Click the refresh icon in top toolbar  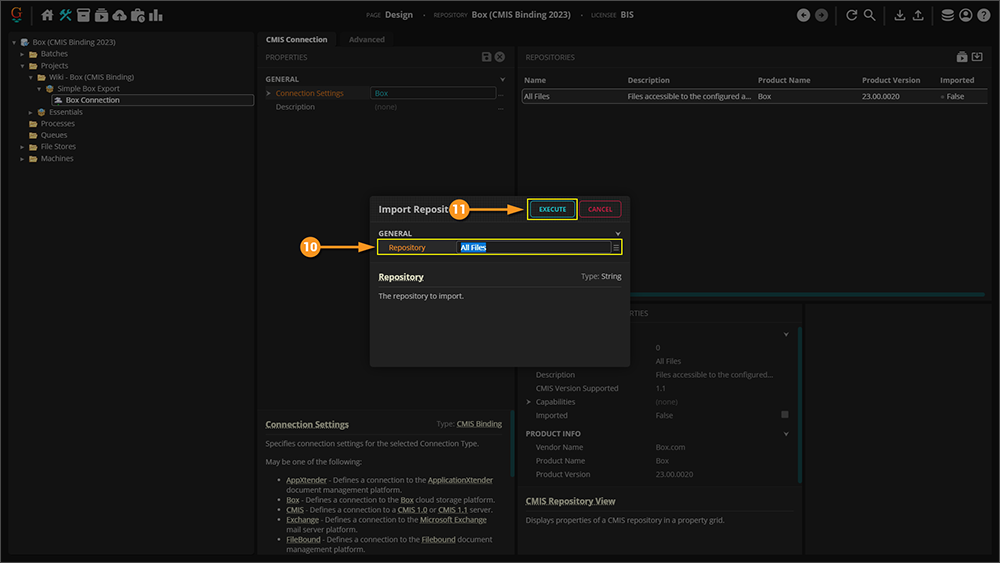(852, 15)
